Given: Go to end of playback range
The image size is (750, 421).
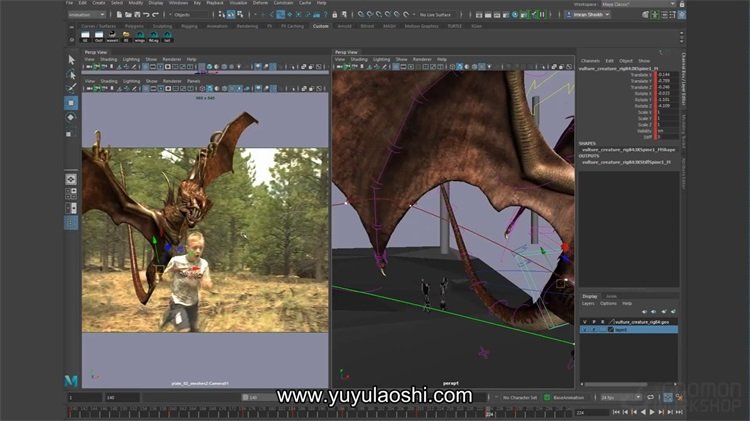Looking at the screenshot, I should click(679, 412).
